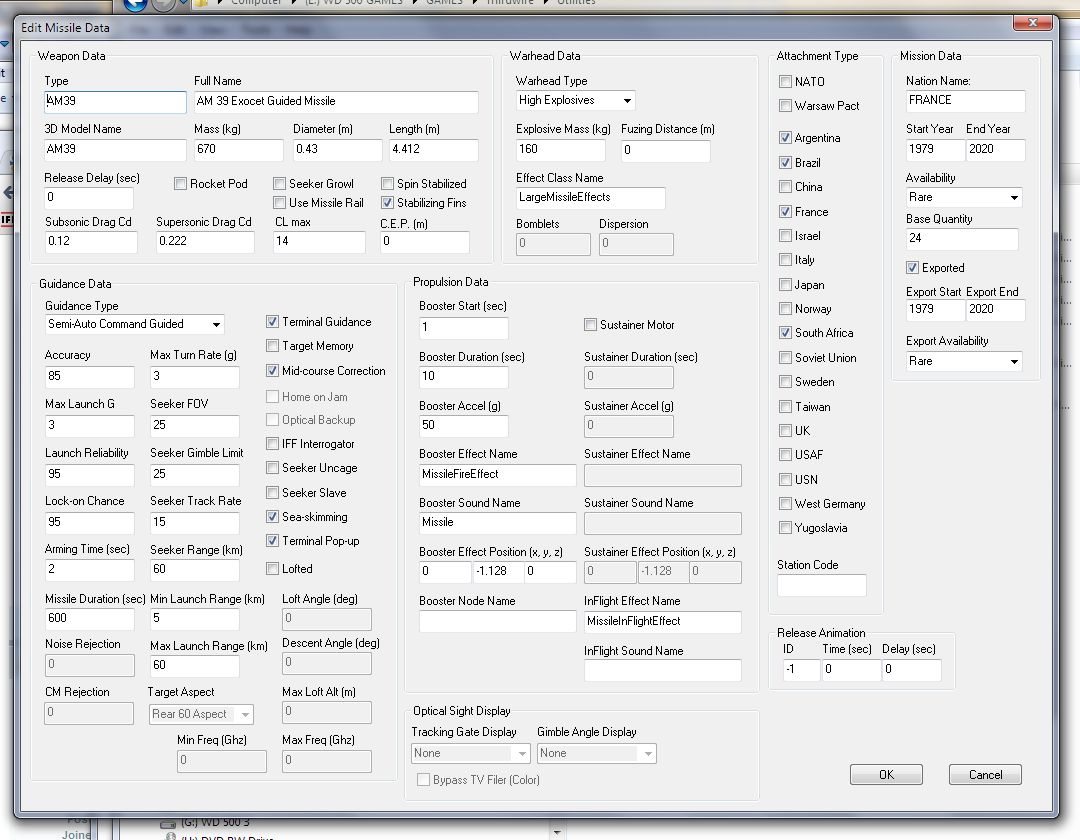Click the InFlight Sound Name field
Viewport: 1080px width, 840px height.
coord(663,671)
